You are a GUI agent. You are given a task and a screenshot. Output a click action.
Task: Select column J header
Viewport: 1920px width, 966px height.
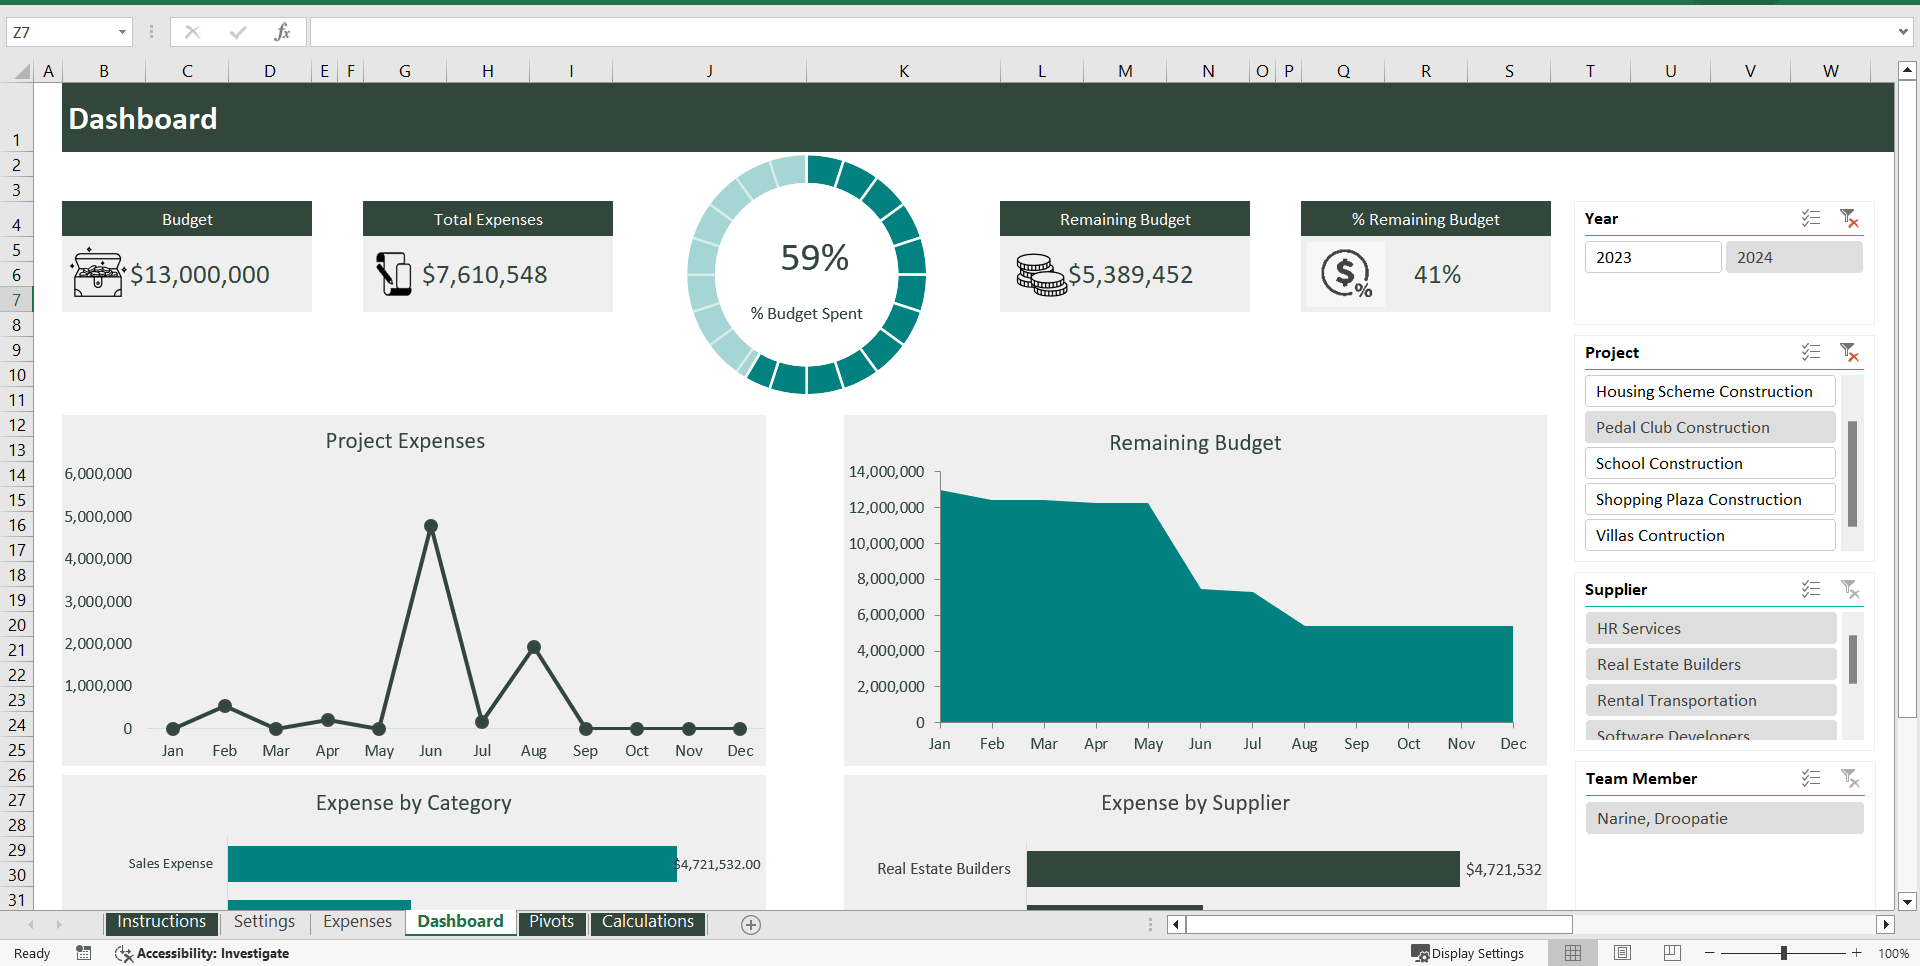coord(709,71)
